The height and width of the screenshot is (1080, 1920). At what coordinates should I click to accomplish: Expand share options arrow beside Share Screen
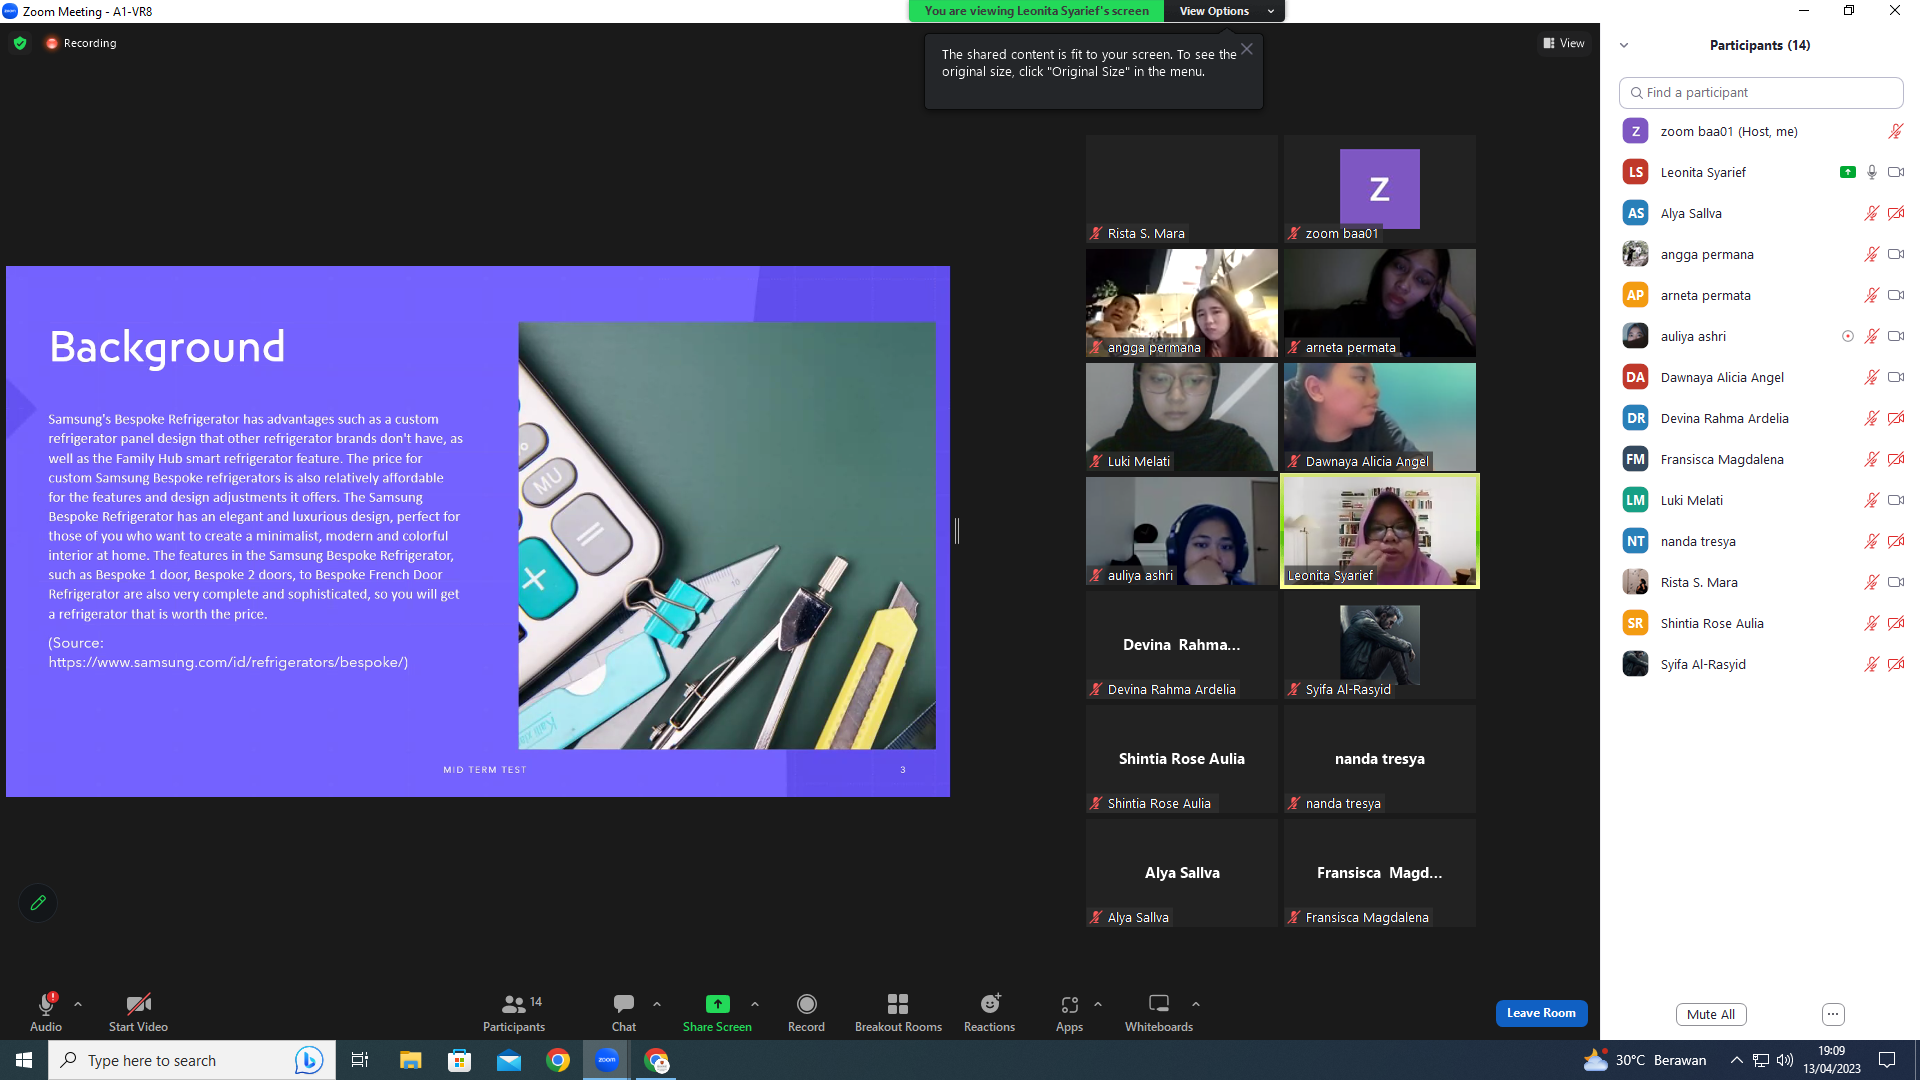pos(755,1004)
